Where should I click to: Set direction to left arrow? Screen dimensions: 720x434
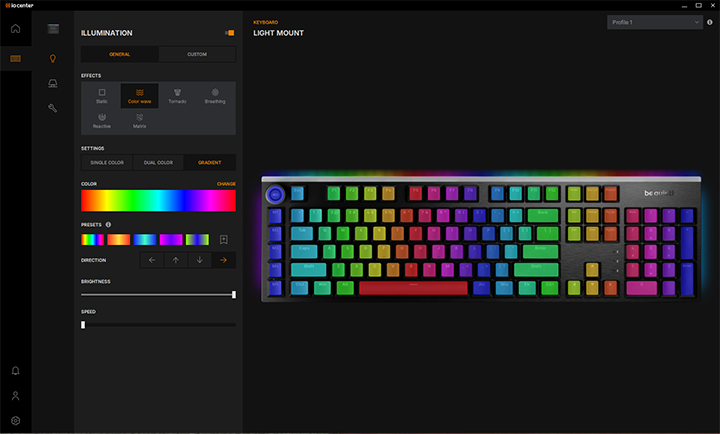pyautogui.click(x=152, y=260)
